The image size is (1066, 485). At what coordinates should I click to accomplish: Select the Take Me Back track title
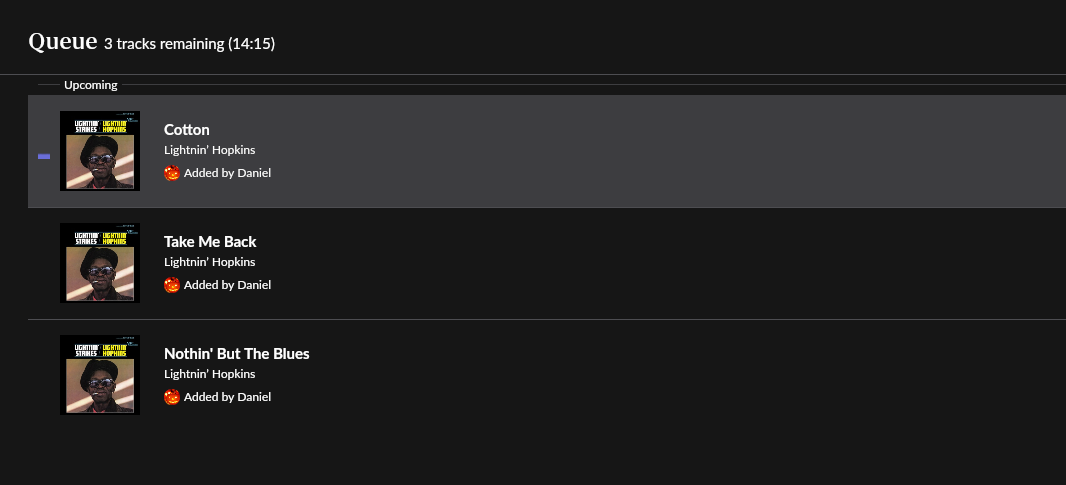tap(210, 241)
